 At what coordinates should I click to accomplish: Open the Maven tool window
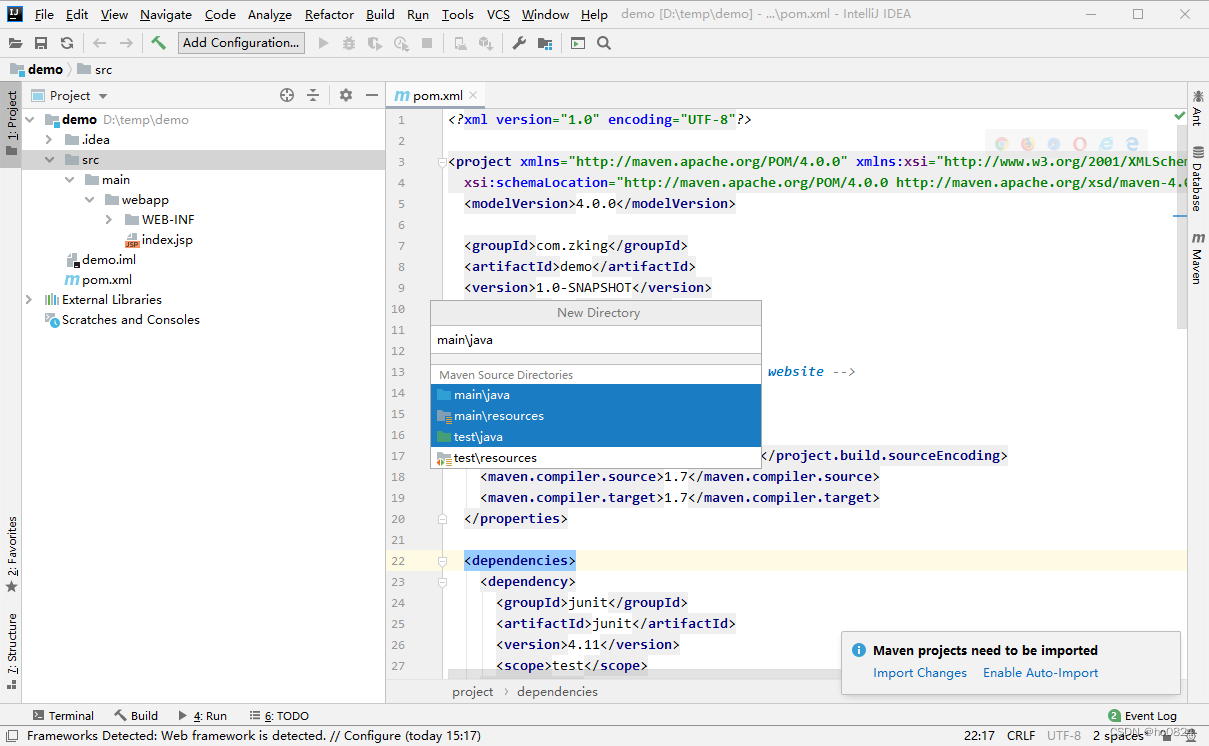click(x=1197, y=258)
